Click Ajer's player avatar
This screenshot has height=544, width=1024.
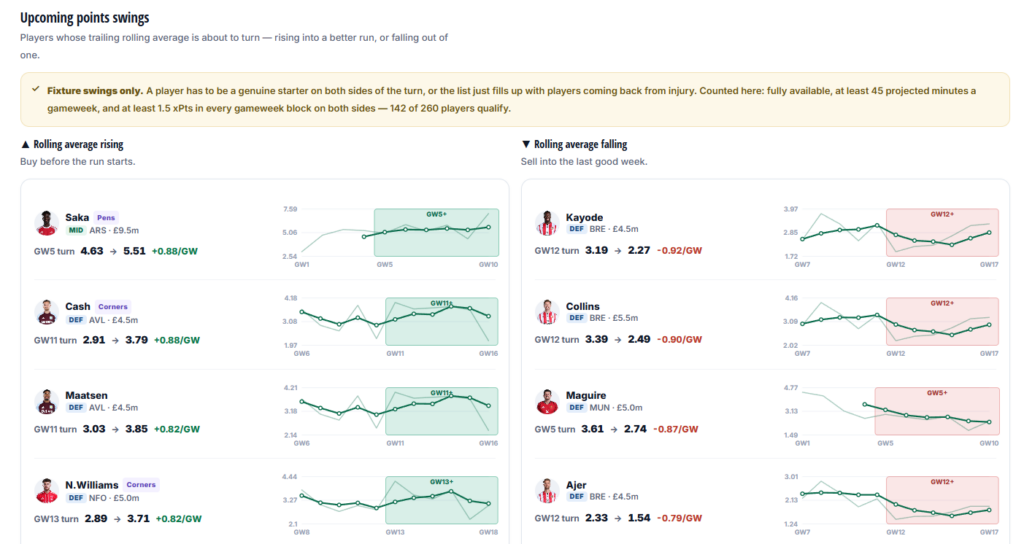[x=547, y=490]
